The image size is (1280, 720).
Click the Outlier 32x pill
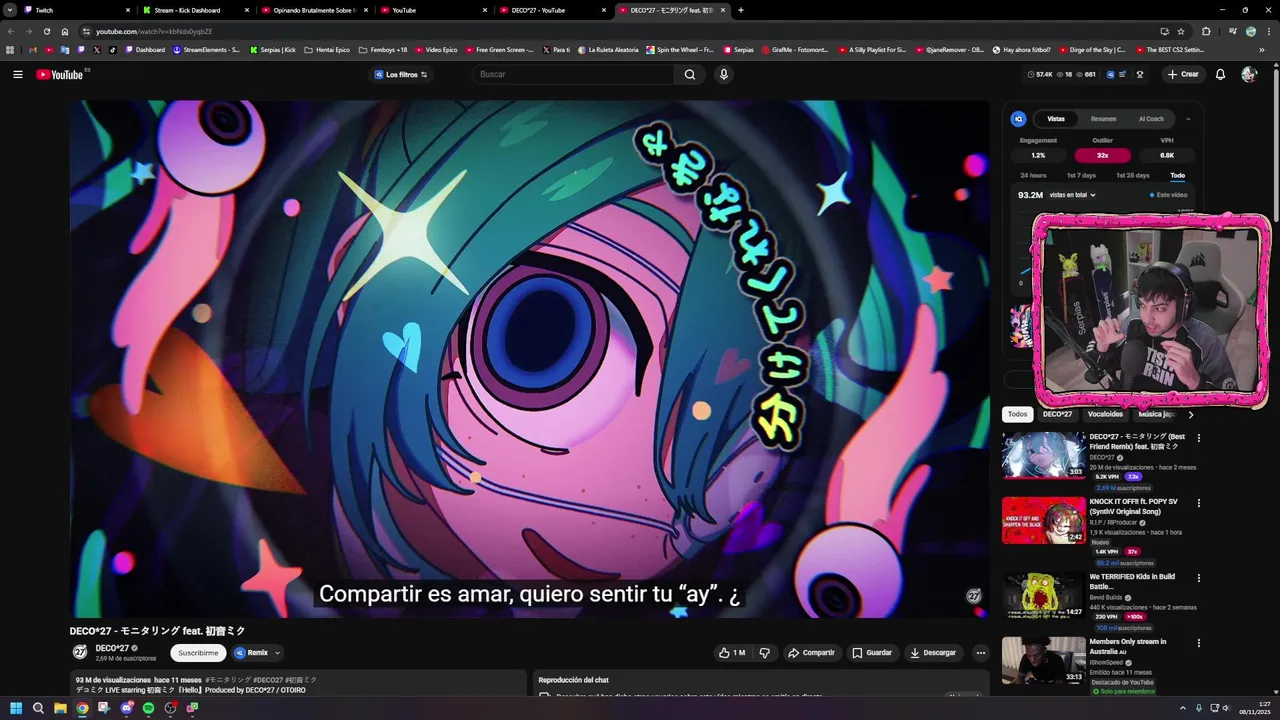tap(1102, 155)
